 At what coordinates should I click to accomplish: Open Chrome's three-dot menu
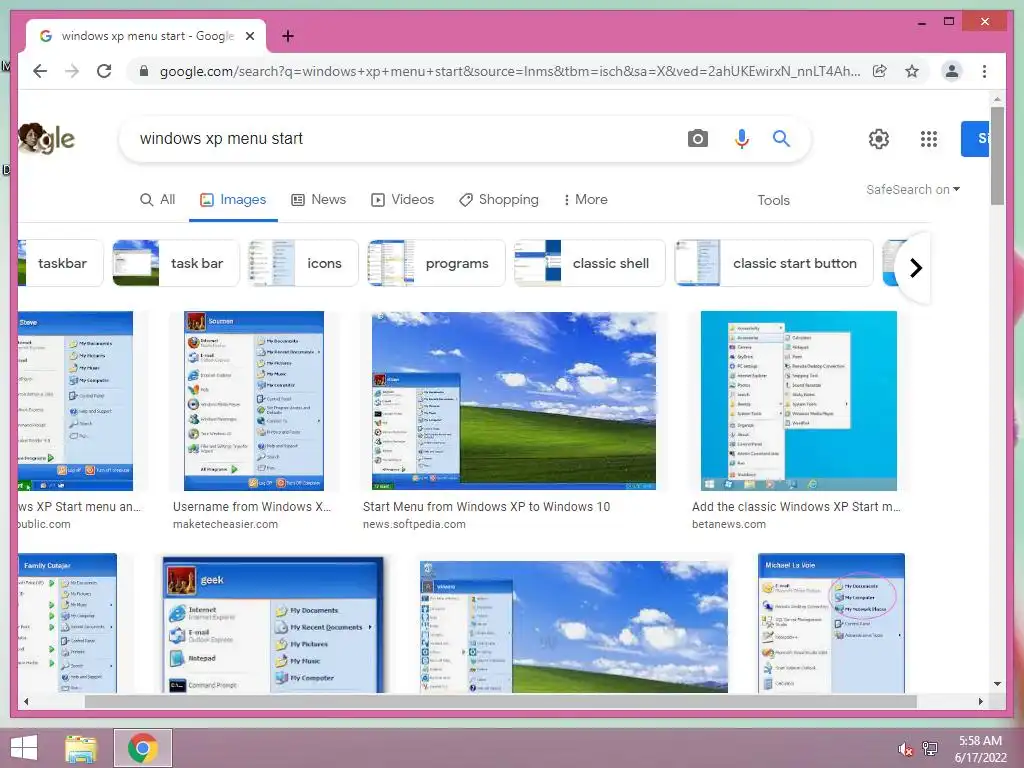[x=984, y=71]
